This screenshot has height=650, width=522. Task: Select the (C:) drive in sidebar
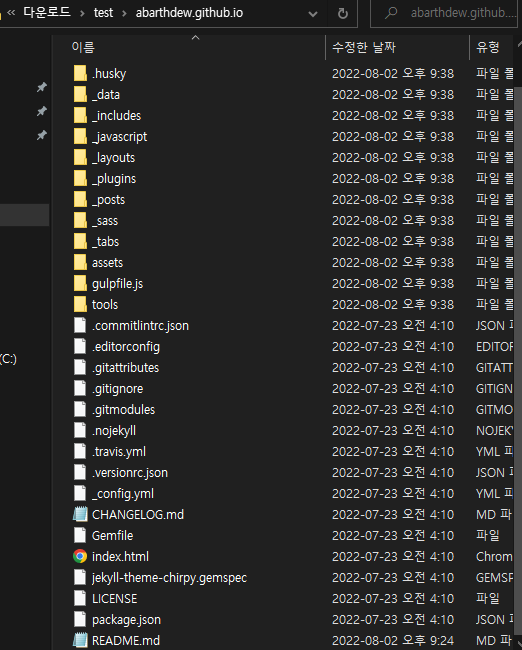click(8, 359)
